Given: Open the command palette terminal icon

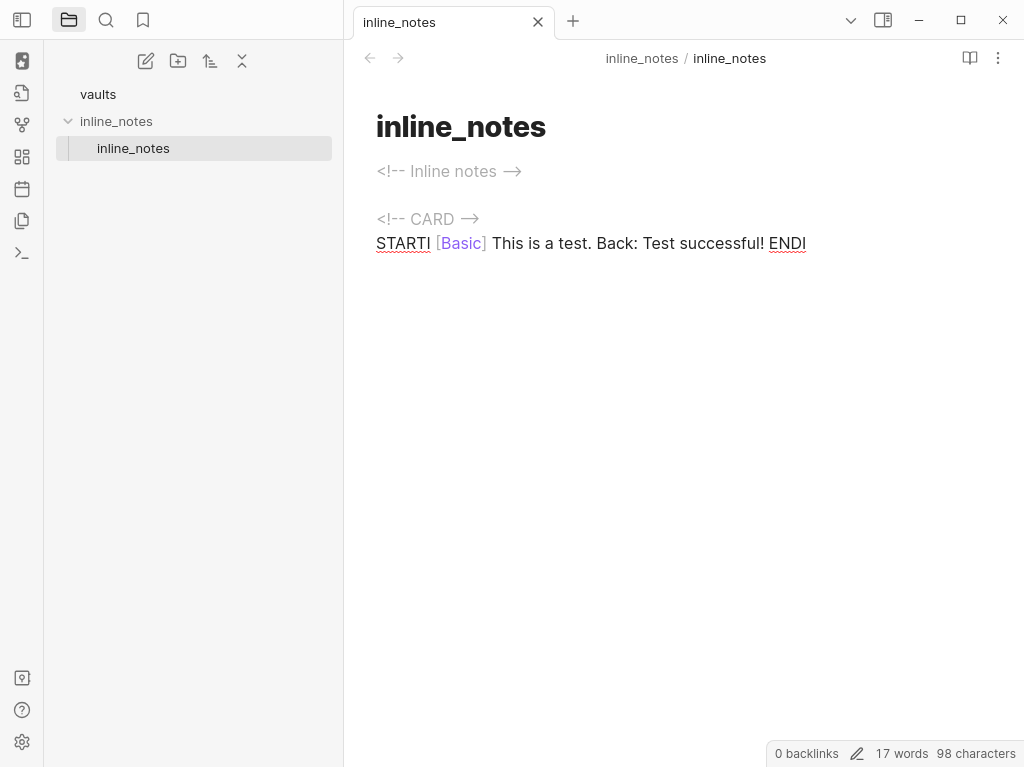Looking at the screenshot, I should click(x=22, y=253).
